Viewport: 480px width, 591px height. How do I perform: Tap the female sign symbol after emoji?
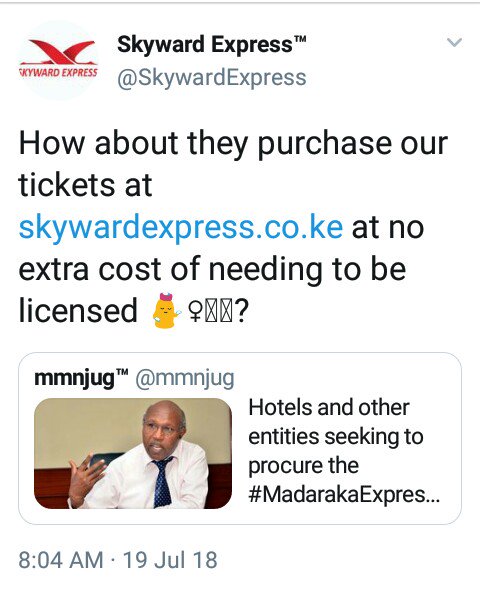tap(194, 312)
